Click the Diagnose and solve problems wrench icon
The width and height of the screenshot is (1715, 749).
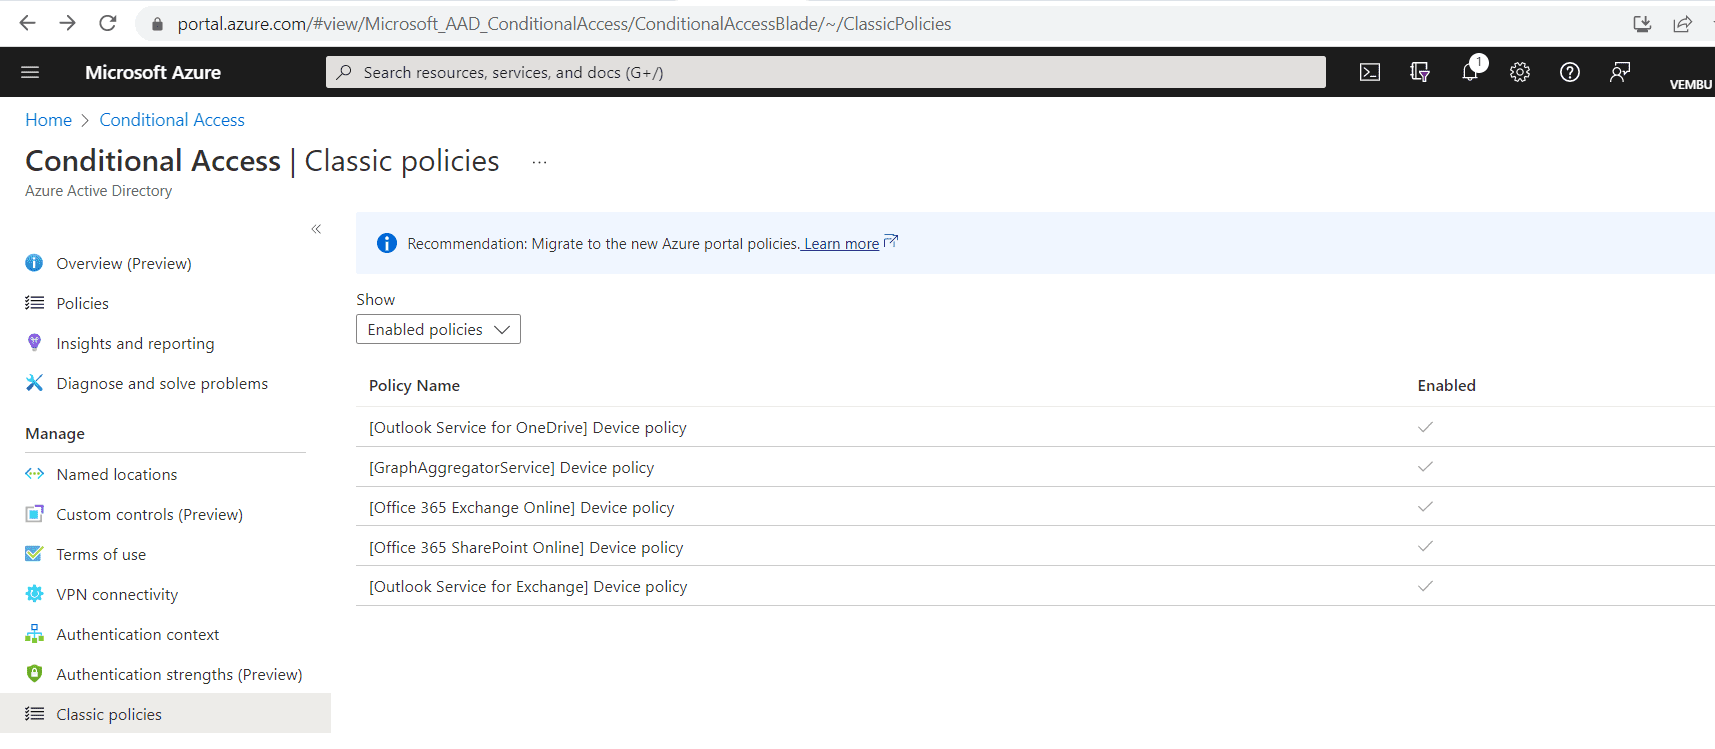(34, 383)
